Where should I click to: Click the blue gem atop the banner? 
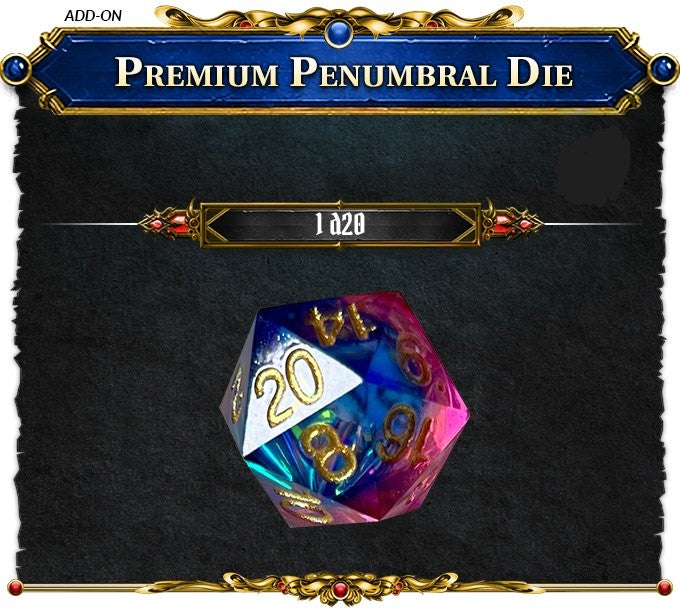(x=339, y=33)
